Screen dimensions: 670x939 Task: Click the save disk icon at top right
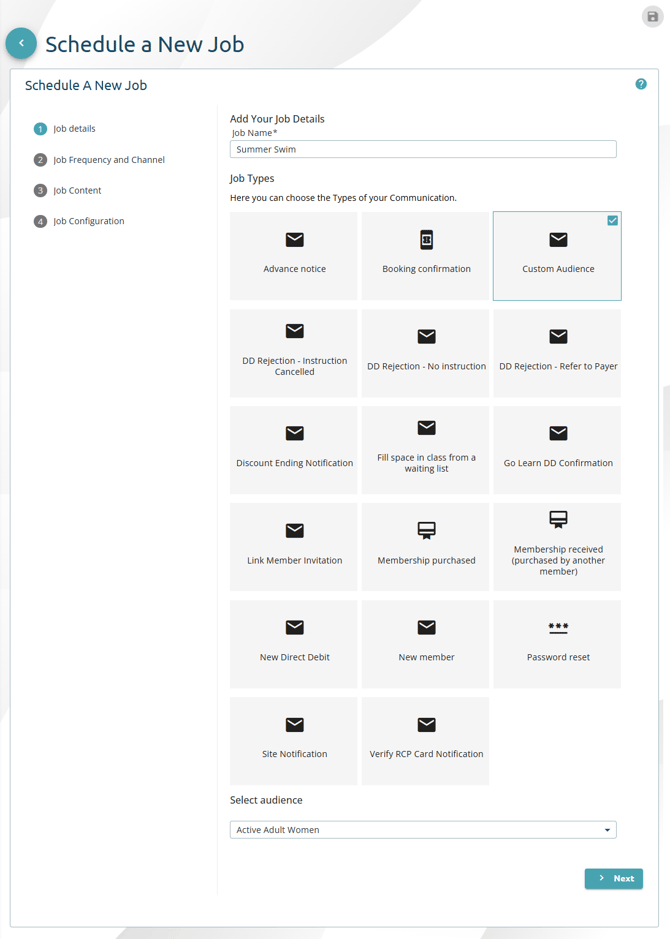[x=653, y=17]
